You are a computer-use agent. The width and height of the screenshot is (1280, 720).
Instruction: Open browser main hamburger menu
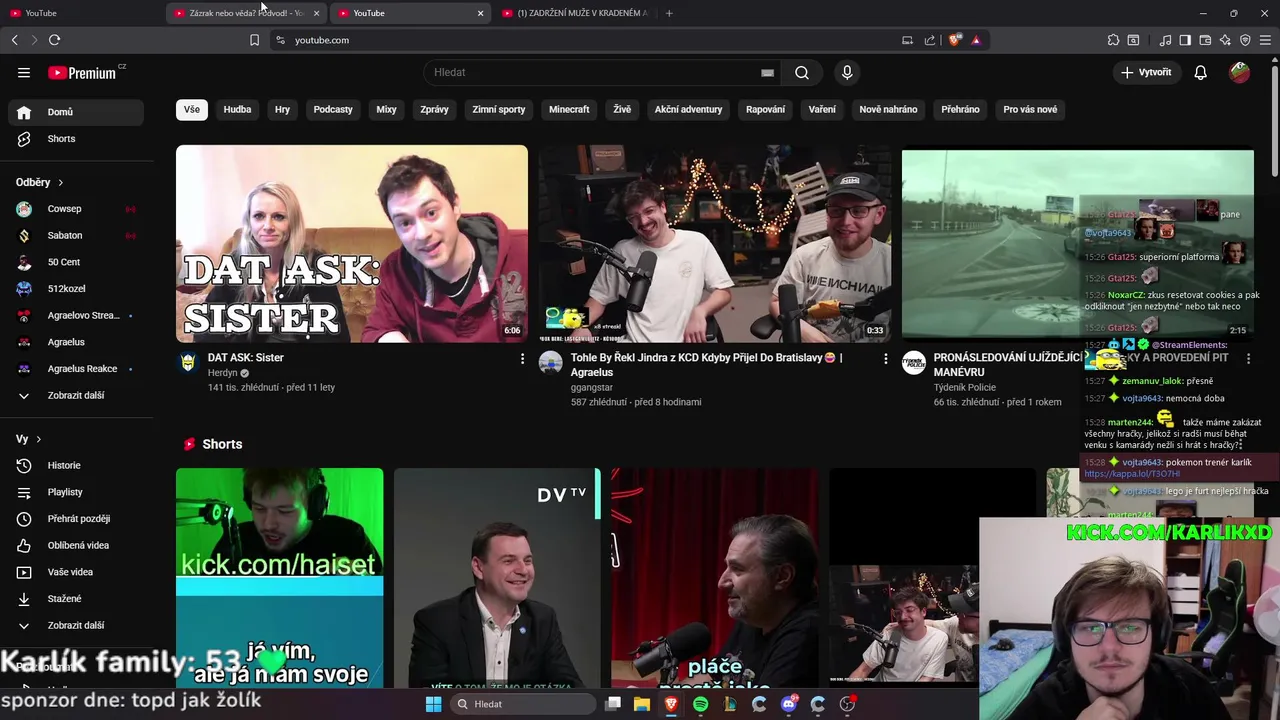coord(1266,40)
